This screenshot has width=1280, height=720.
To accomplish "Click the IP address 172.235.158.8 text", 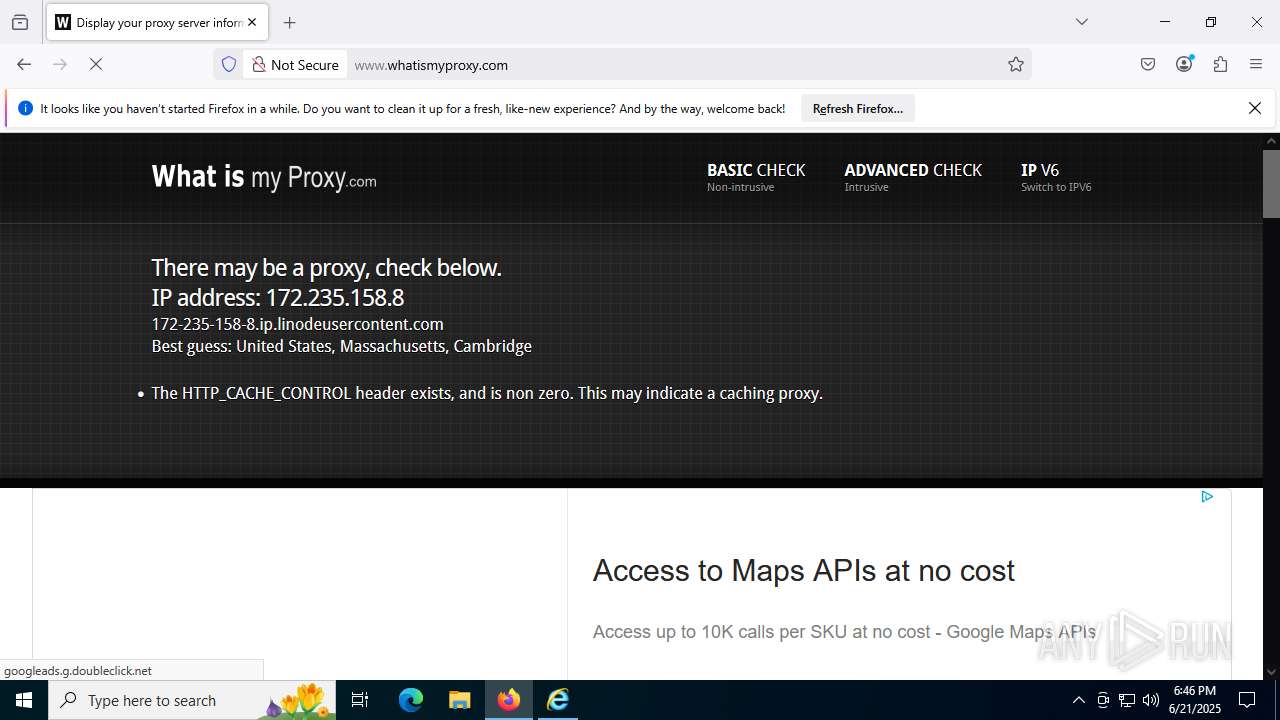I will [x=278, y=297].
